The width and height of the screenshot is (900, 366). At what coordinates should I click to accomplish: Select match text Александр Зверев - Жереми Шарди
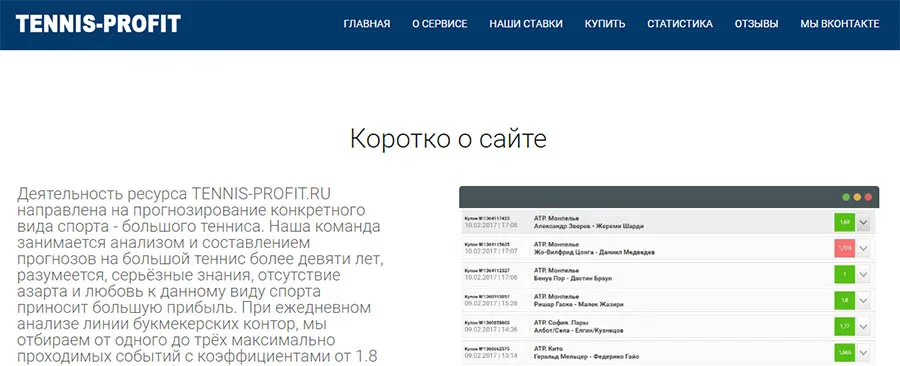tap(588, 227)
